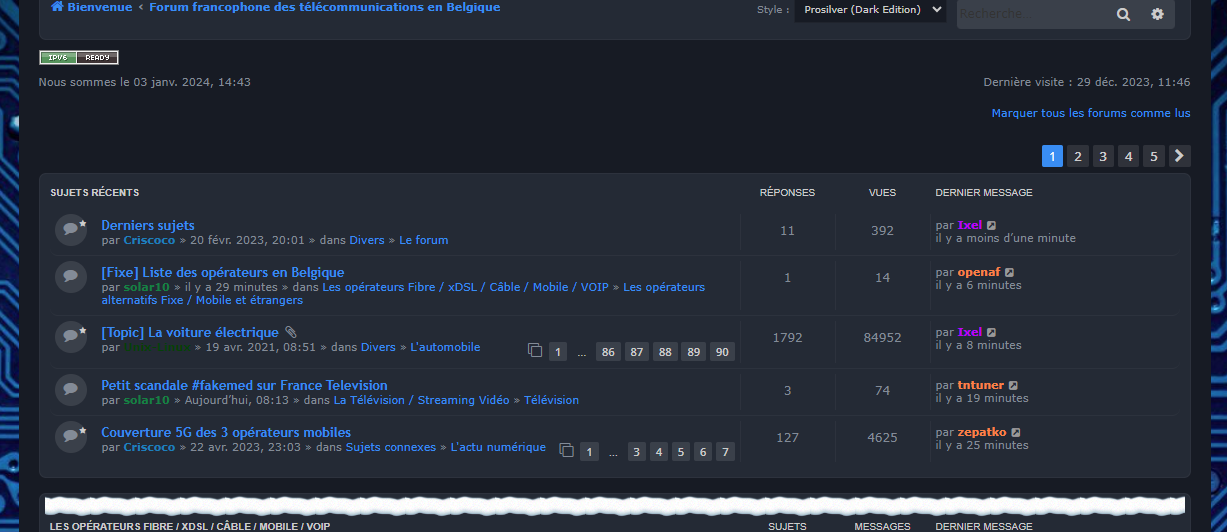Viewport: 1227px width, 532px height.
Task: Open page 3 of Couverture 5G topic
Action: [x=637, y=451]
